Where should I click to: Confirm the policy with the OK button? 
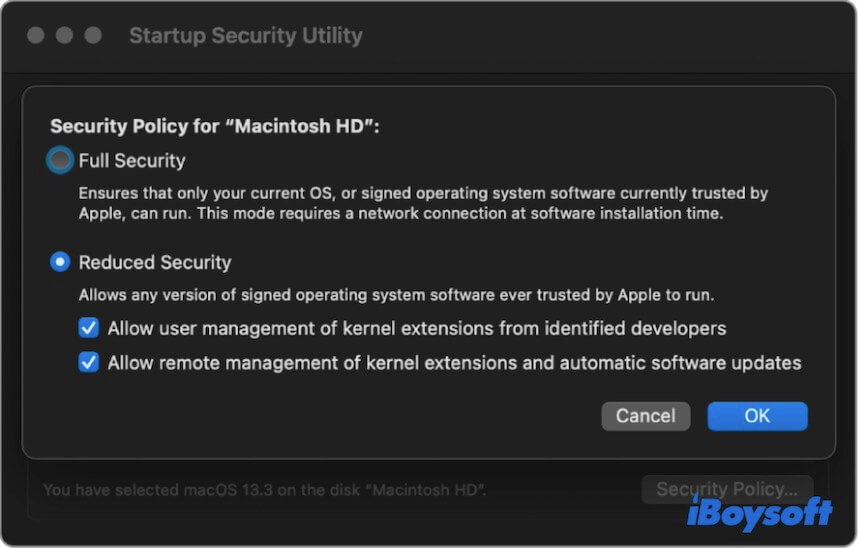pos(757,416)
